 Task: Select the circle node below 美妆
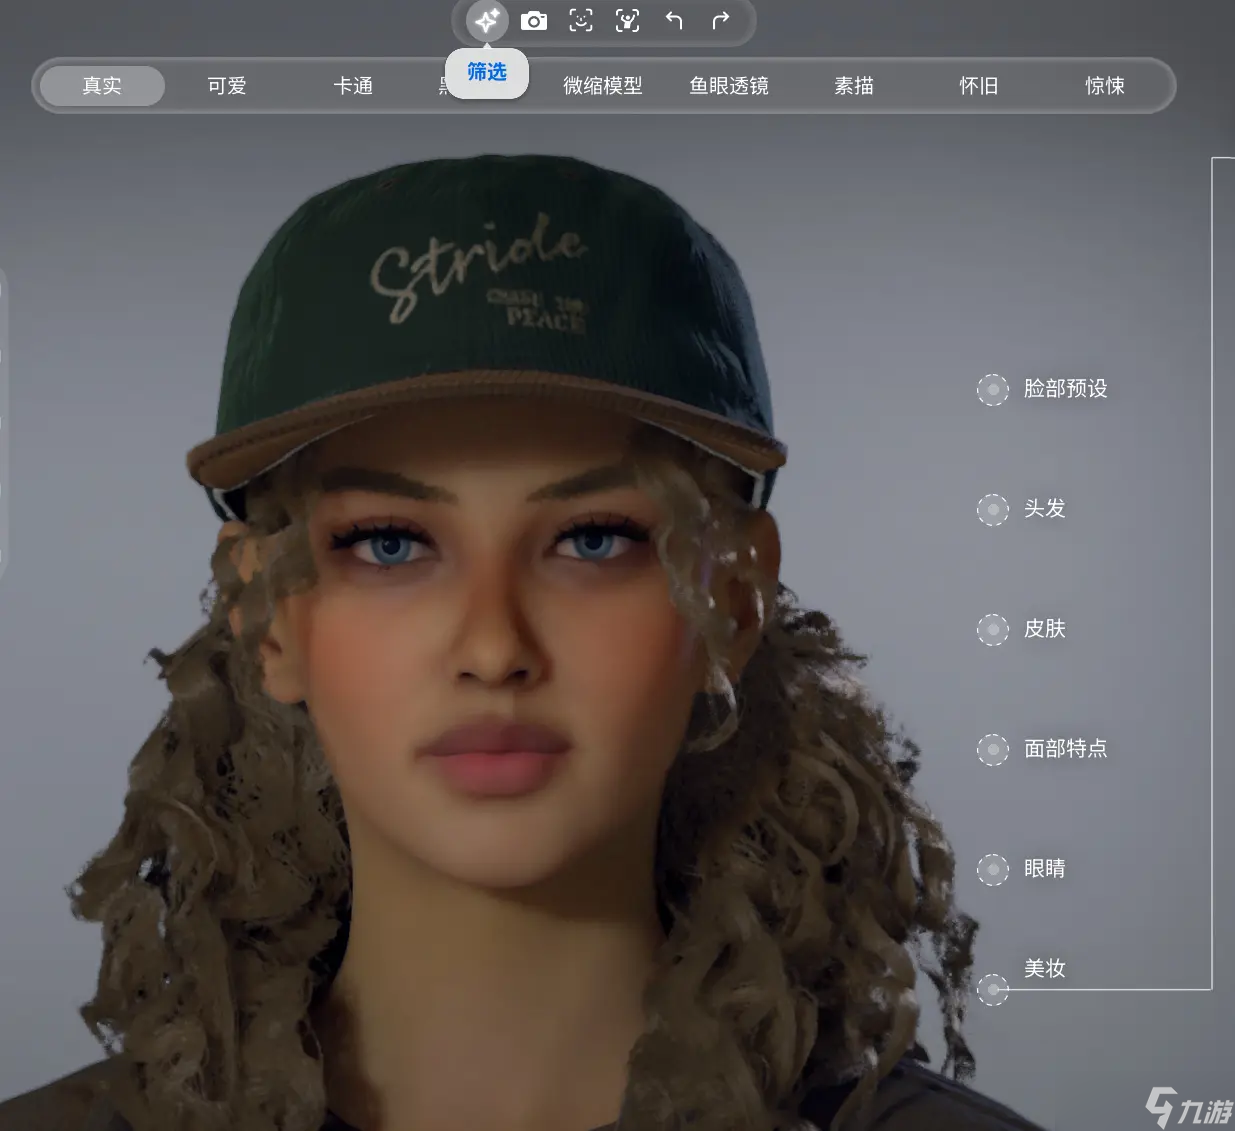pos(992,989)
